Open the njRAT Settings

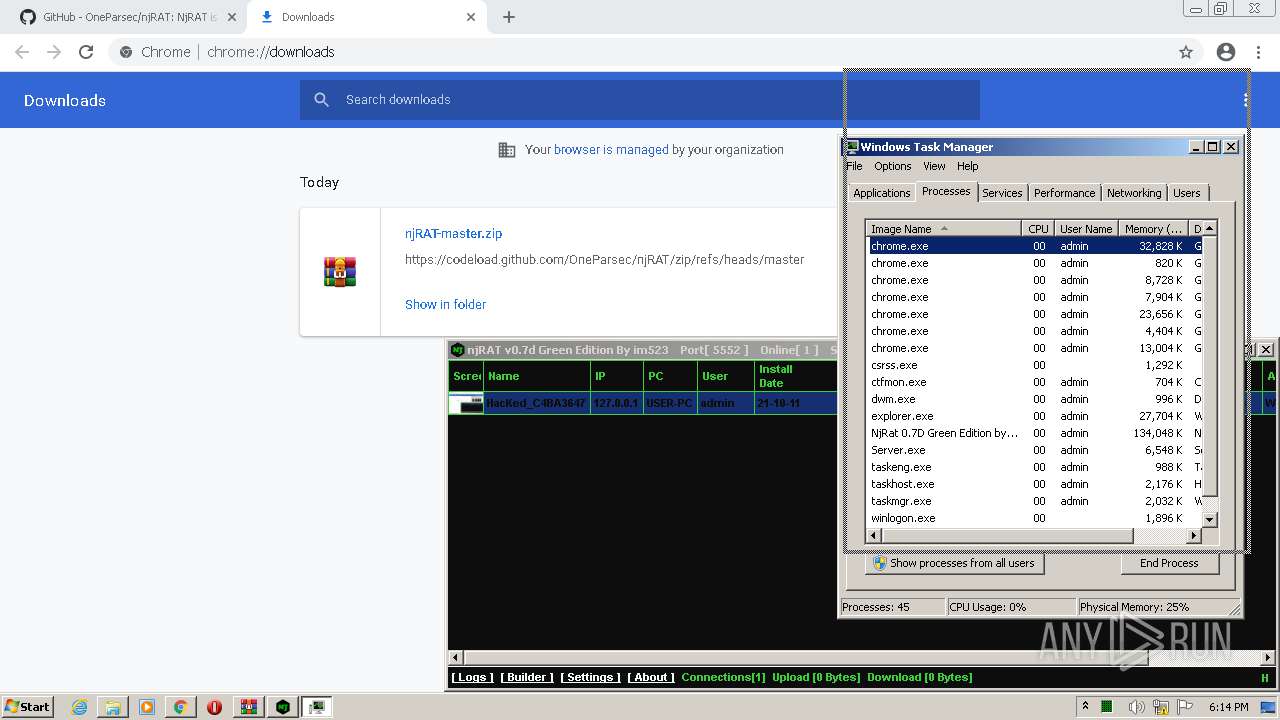tap(590, 677)
